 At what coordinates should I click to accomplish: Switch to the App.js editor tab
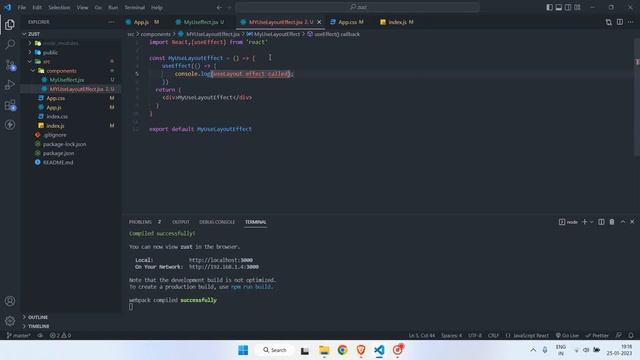(x=143, y=22)
